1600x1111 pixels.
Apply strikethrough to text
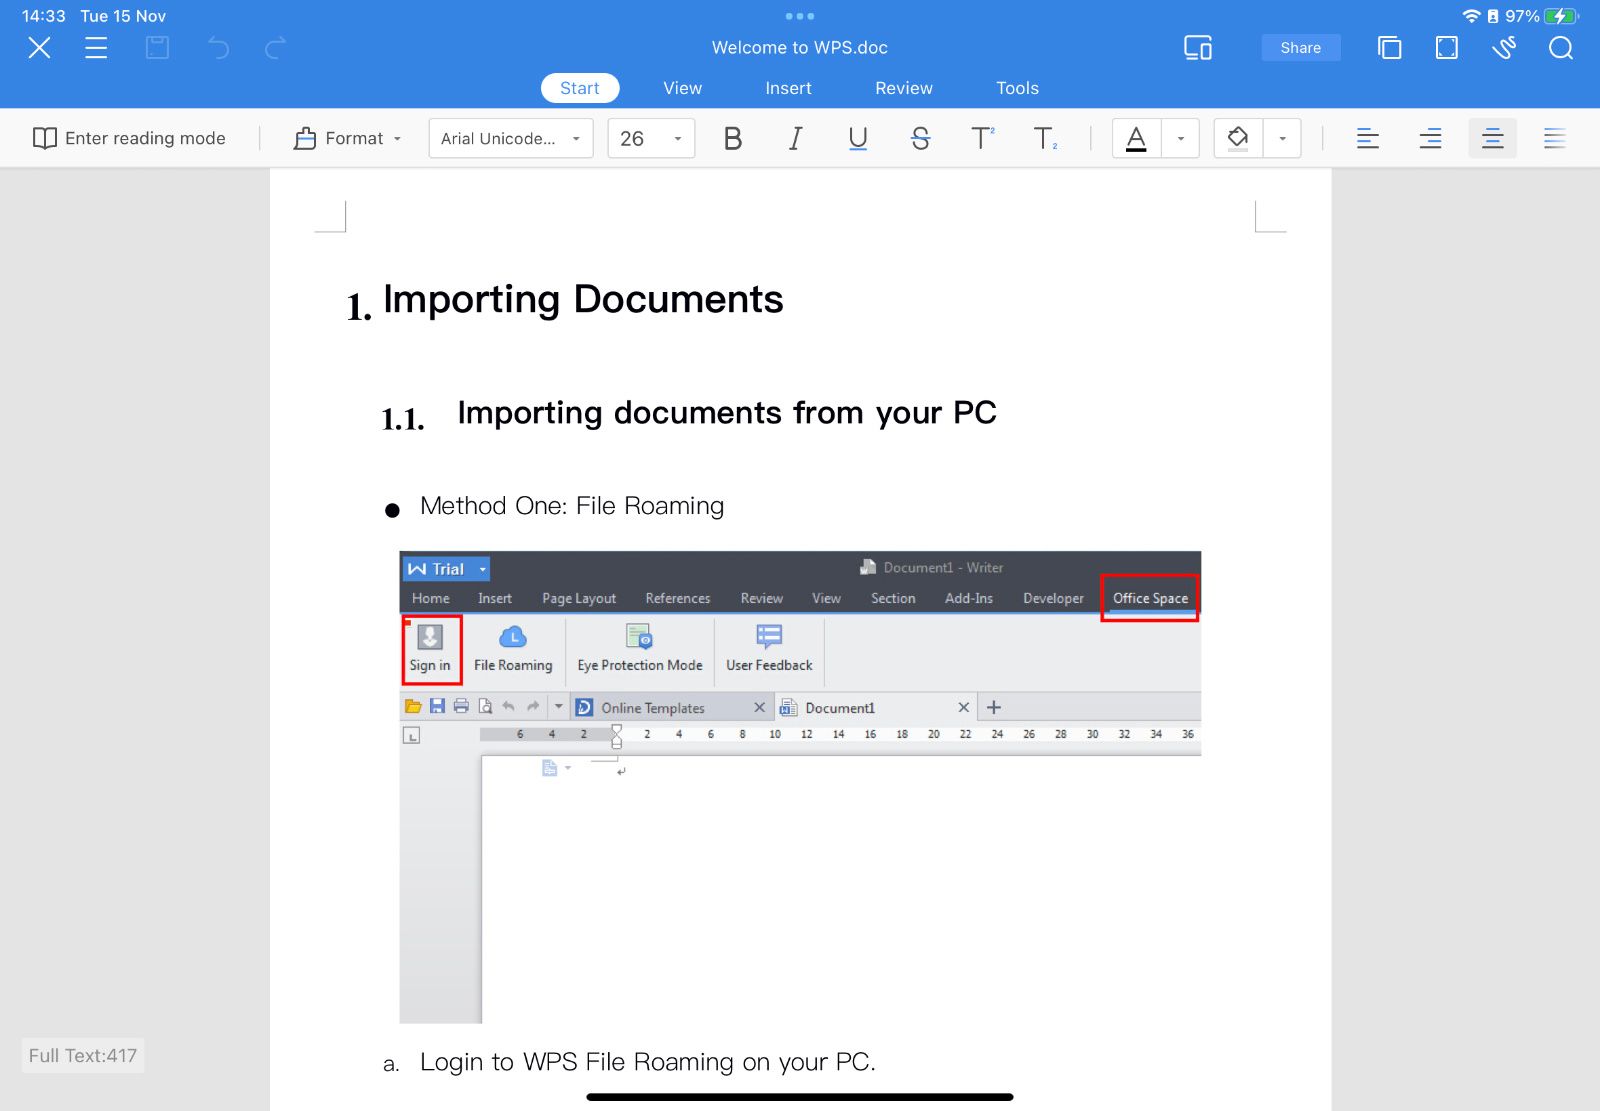(920, 138)
